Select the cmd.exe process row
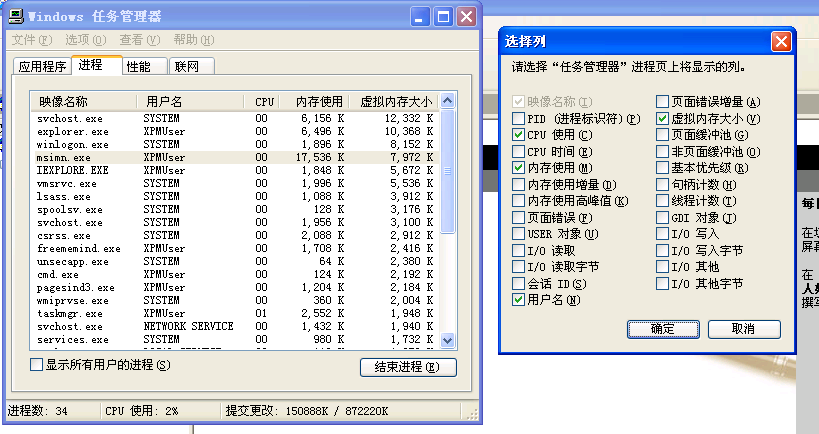 (x=235, y=274)
